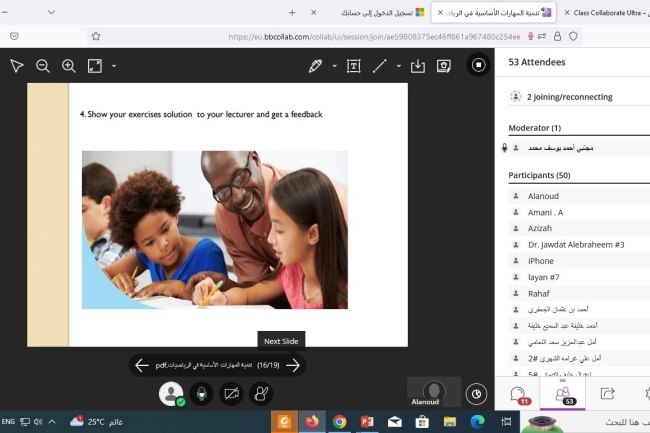Select the line shape tool

pos(380,66)
